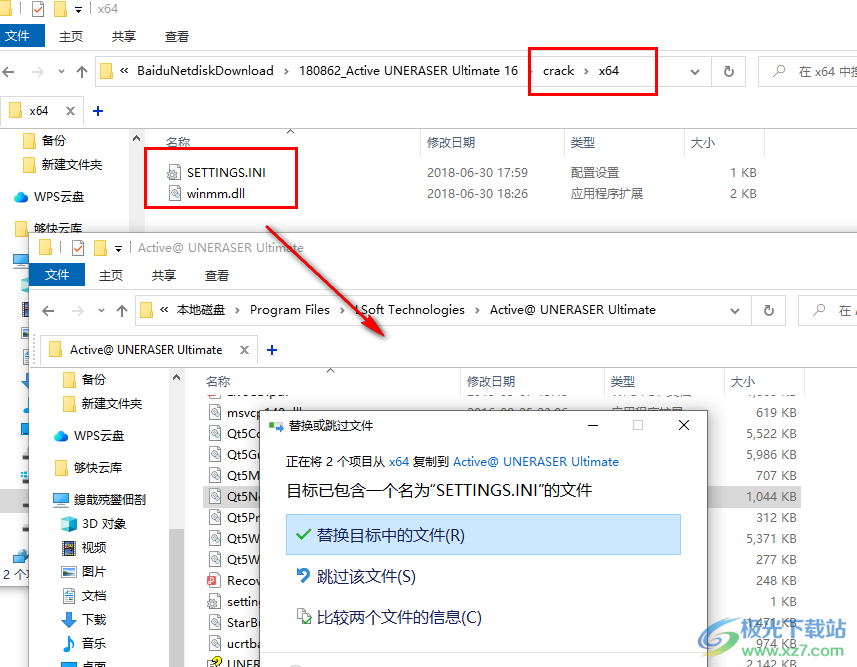Open WPS云盘 in x64 sidebar
Image resolution: width=857 pixels, height=667 pixels.
click(x=49, y=197)
